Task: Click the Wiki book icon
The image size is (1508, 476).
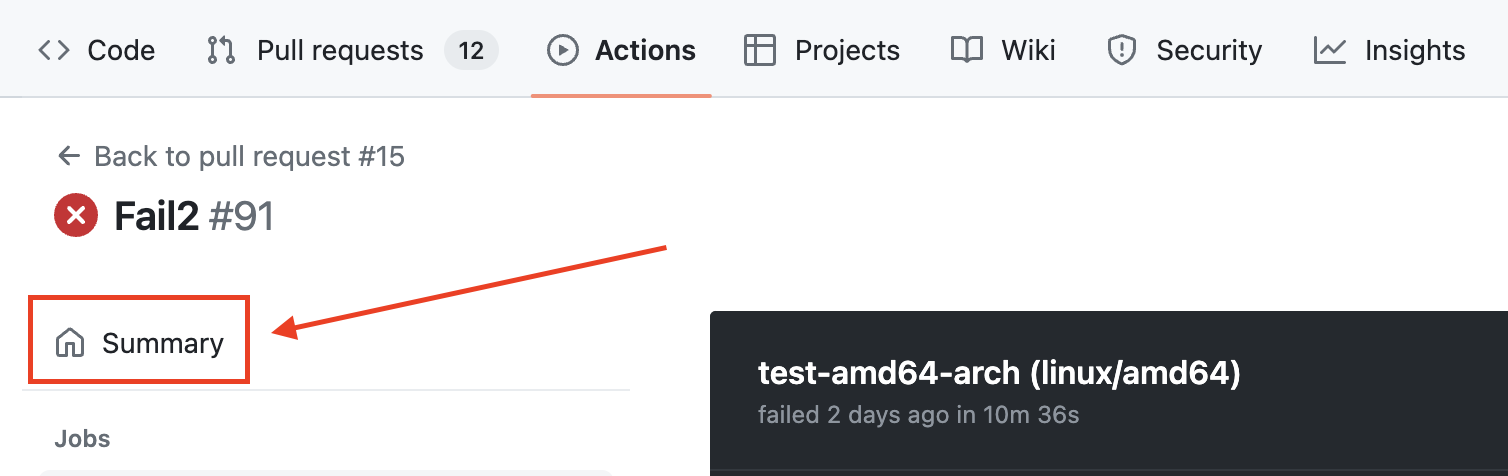Action: (966, 50)
